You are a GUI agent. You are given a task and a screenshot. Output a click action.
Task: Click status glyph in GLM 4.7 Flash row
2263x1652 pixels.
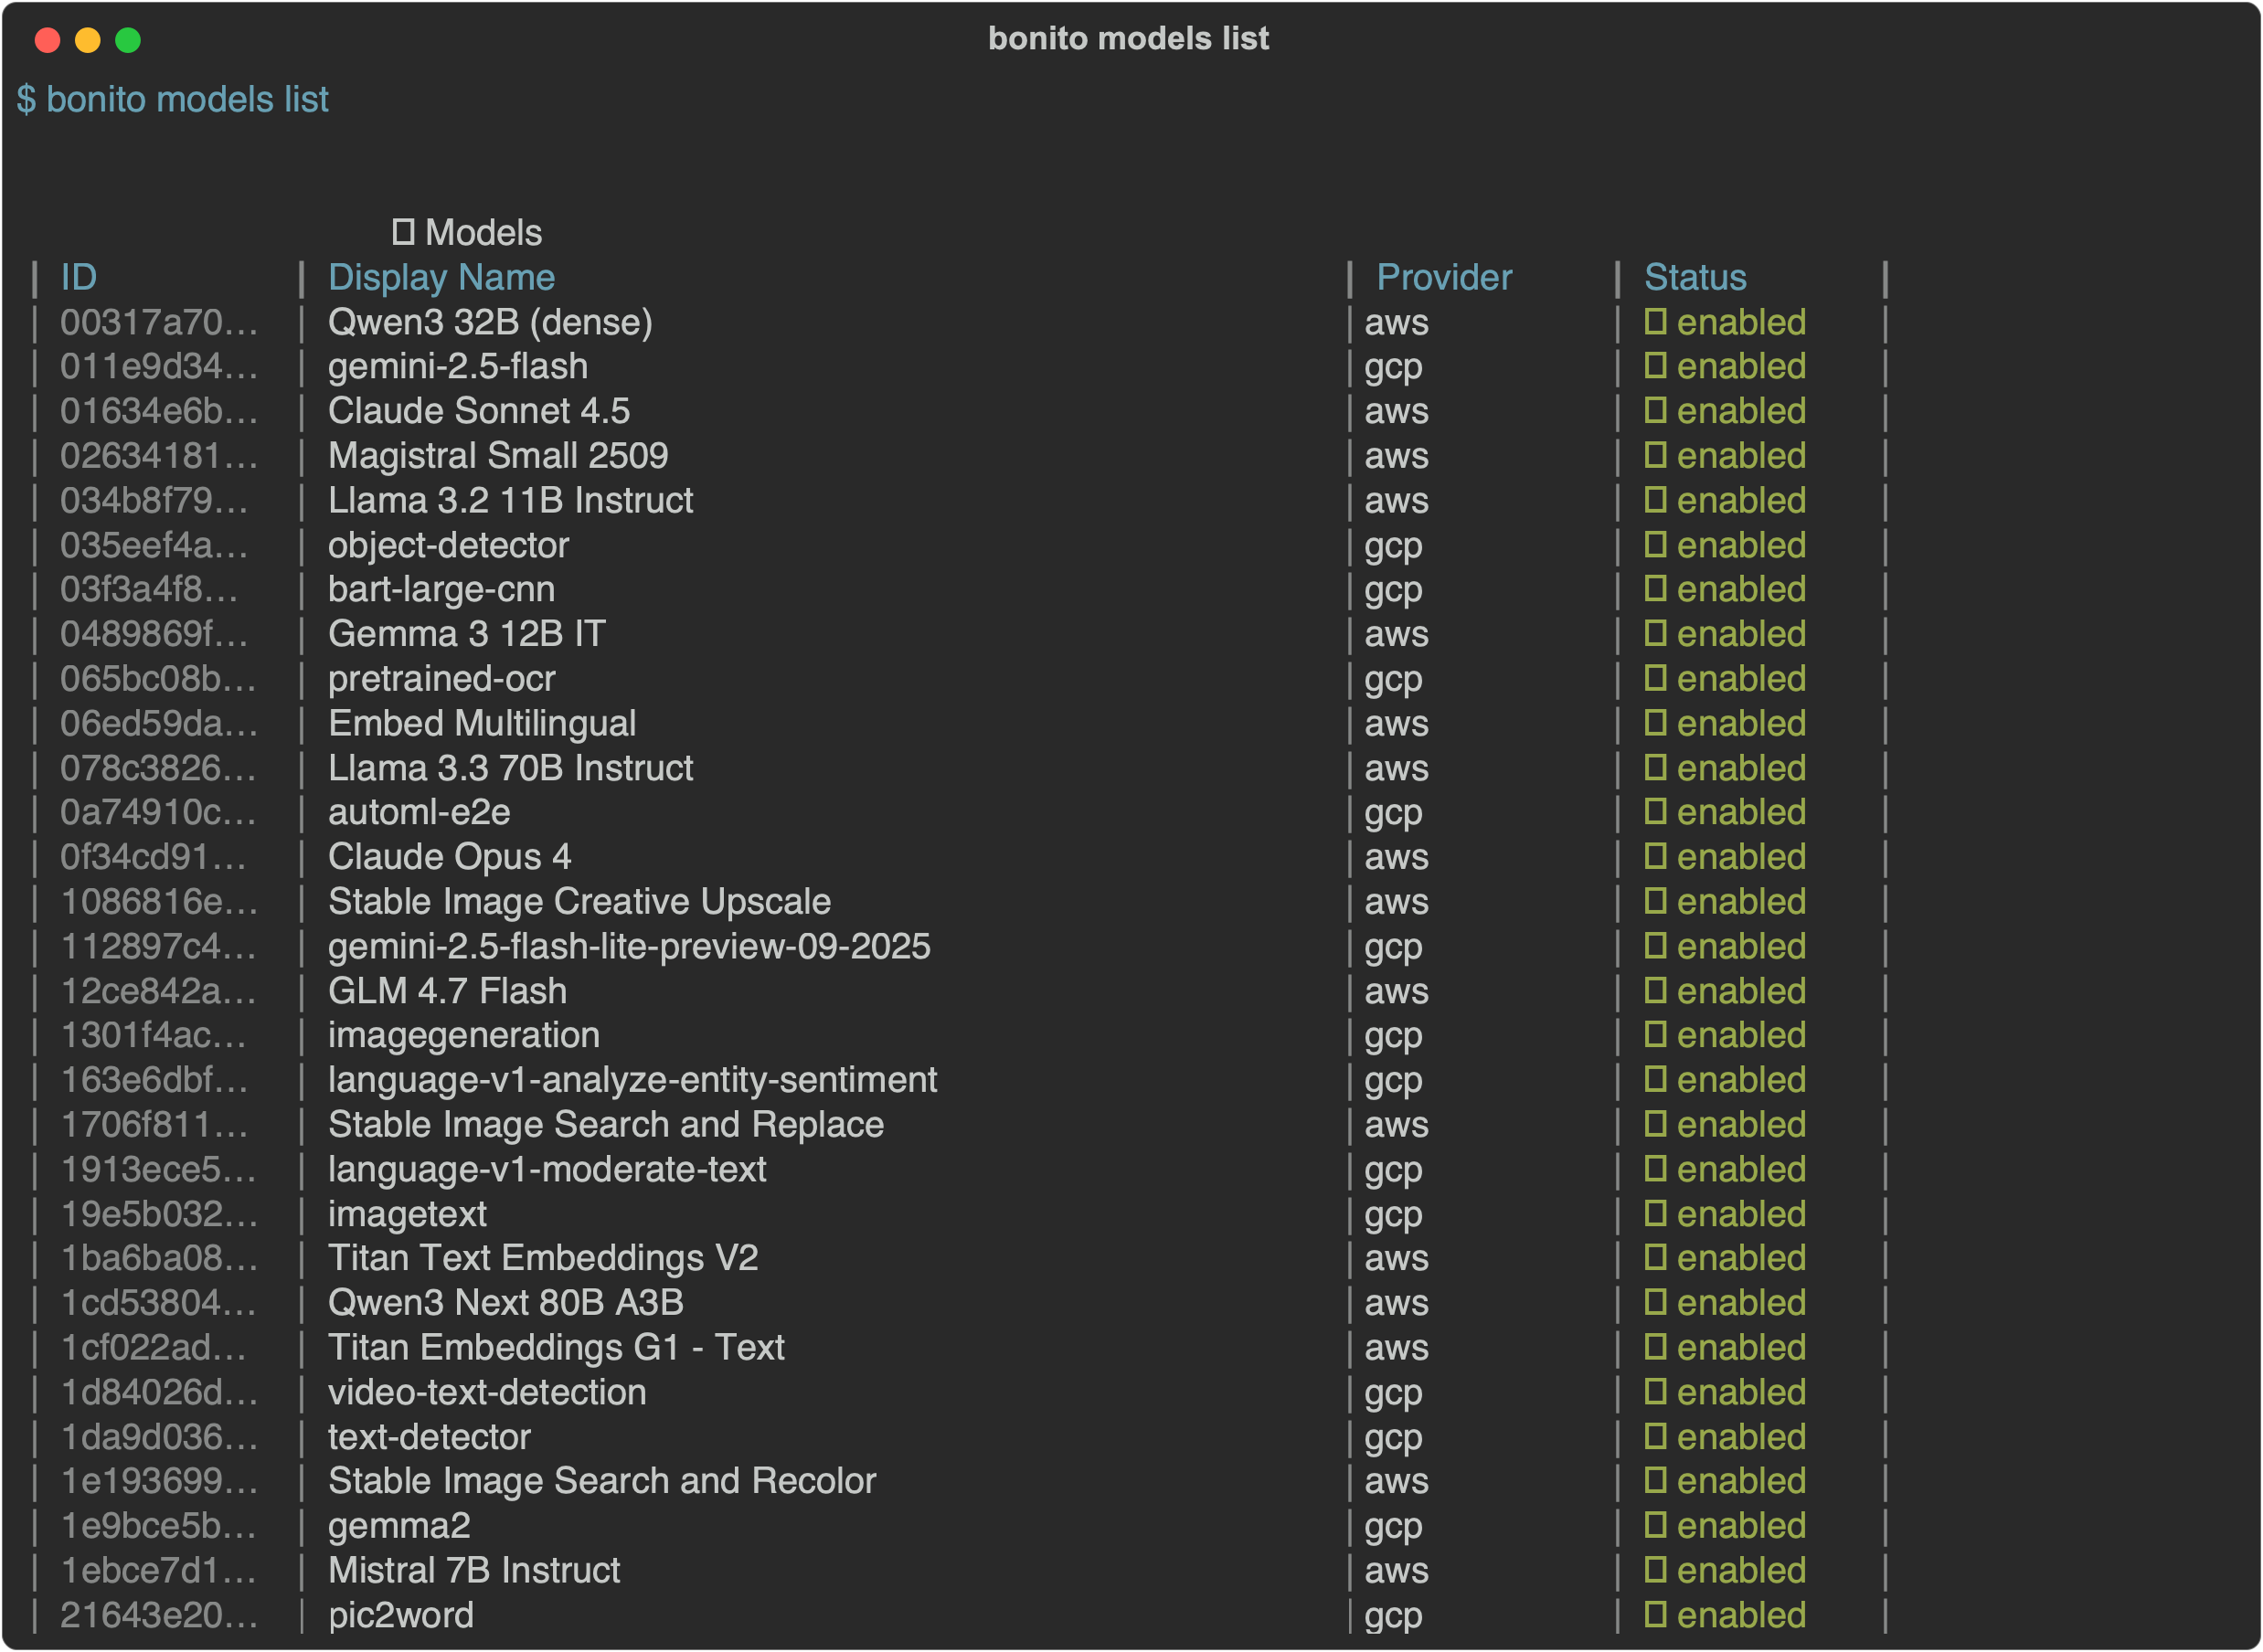click(1655, 991)
